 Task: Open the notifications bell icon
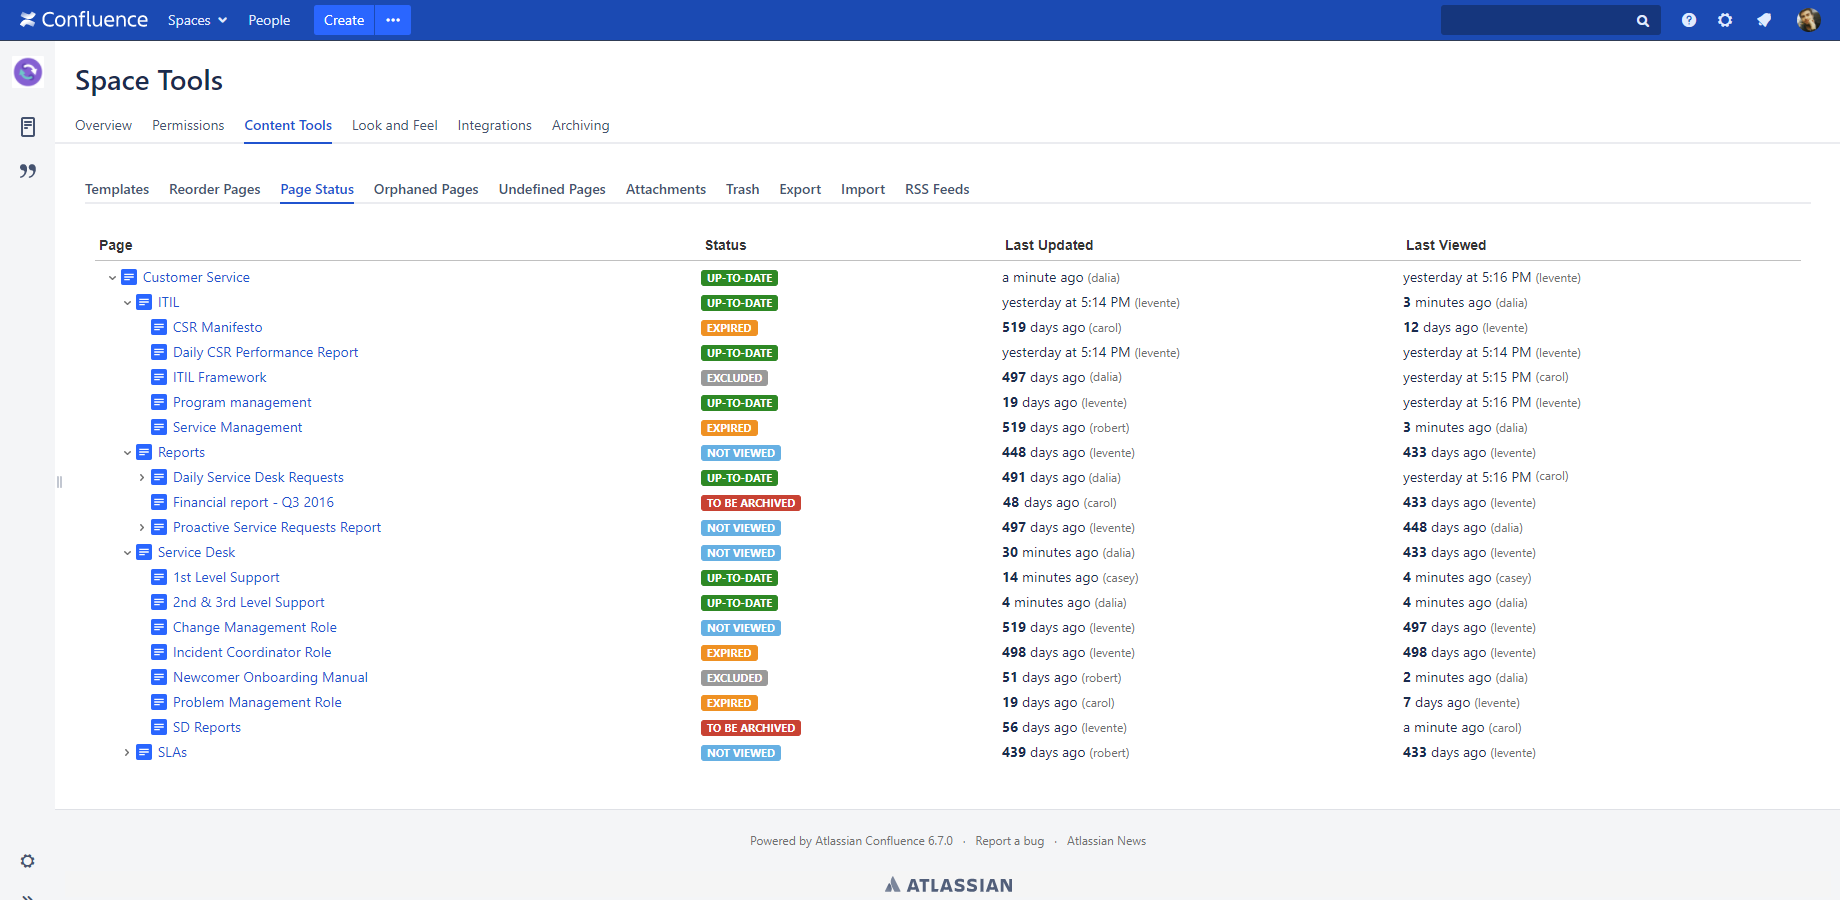(1764, 20)
